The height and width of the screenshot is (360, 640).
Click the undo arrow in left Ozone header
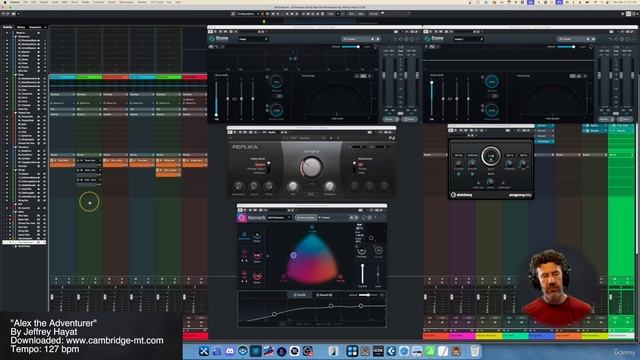[x=395, y=39]
